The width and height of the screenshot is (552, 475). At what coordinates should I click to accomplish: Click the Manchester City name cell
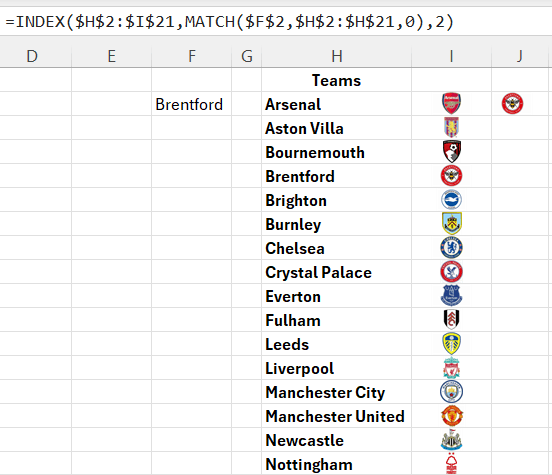coord(337,392)
